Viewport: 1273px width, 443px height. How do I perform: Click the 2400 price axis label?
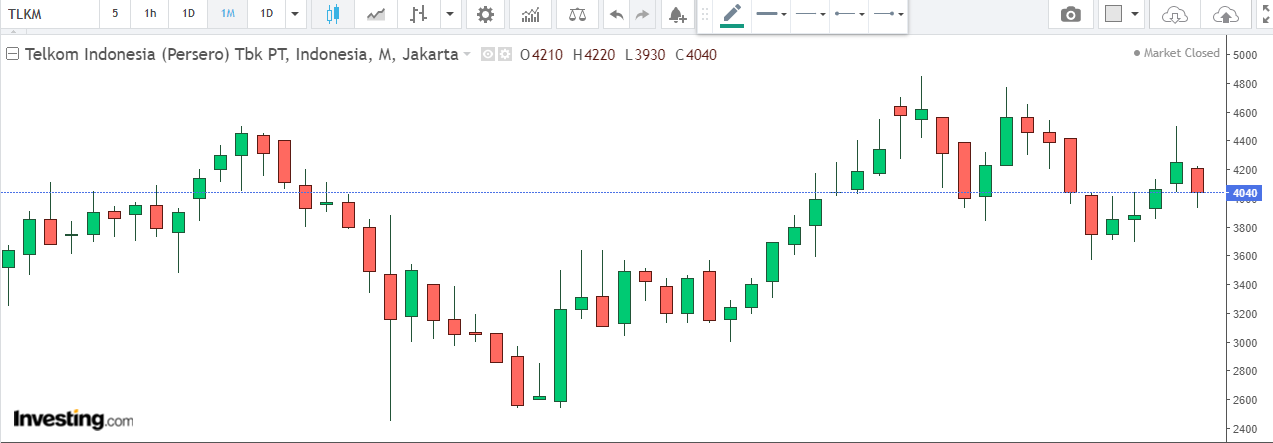[1247, 429]
